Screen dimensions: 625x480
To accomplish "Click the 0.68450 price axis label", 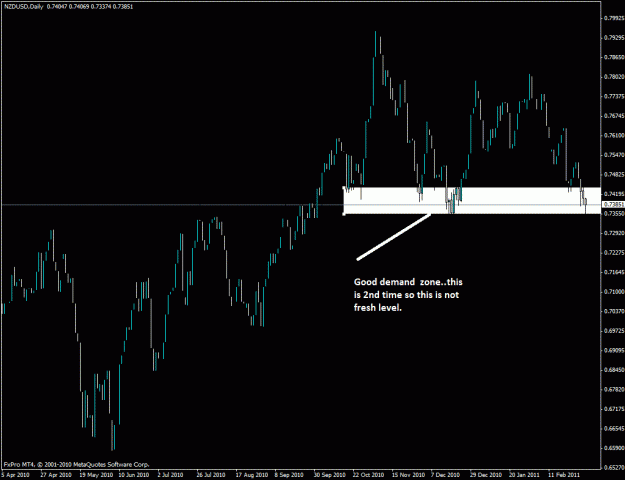I will [615, 370].
